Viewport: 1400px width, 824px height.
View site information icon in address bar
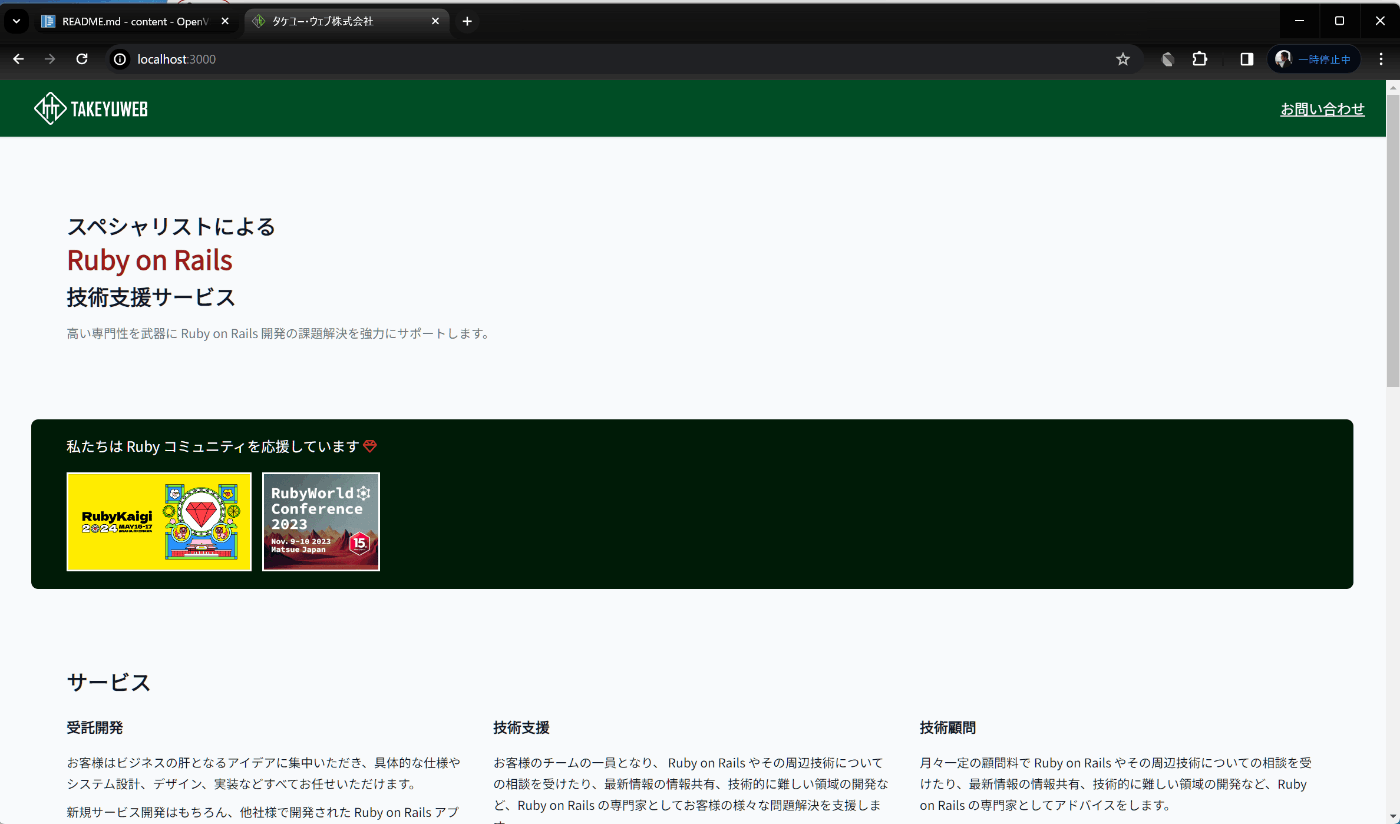point(119,59)
